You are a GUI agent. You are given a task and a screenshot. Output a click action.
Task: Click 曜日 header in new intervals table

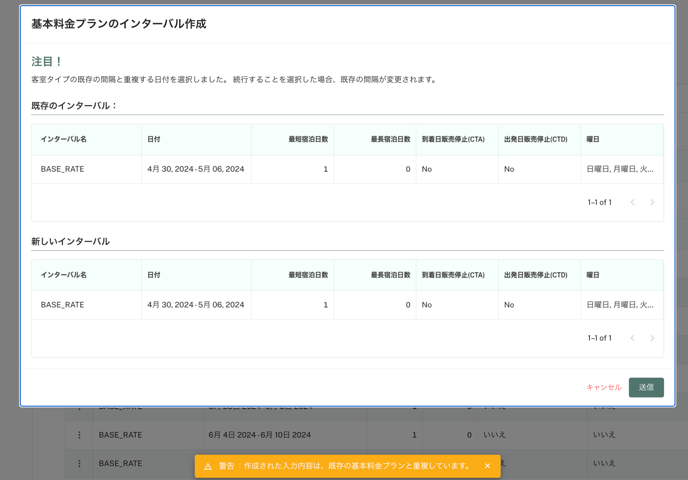[x=593, y=275]
